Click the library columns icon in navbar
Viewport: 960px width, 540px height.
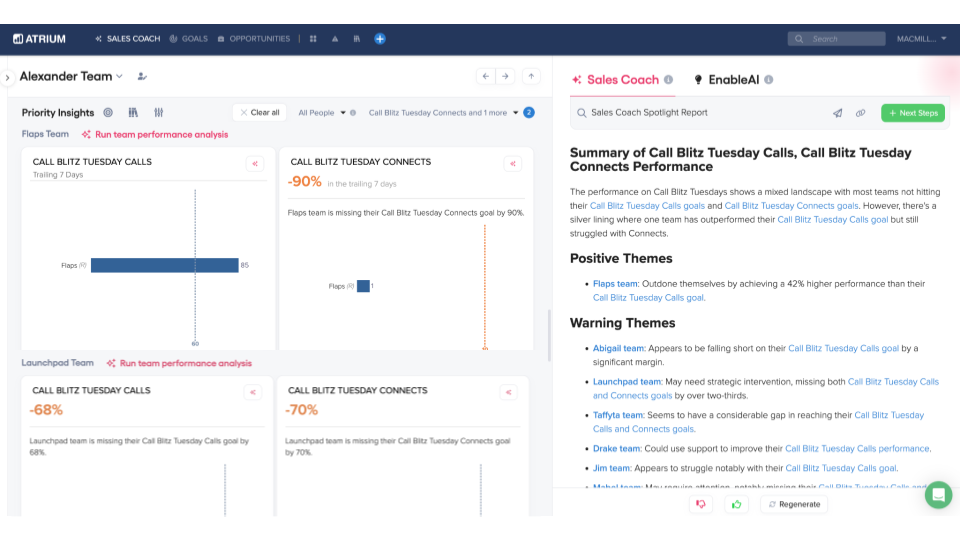pyautogui.click(x=356, y=39)
